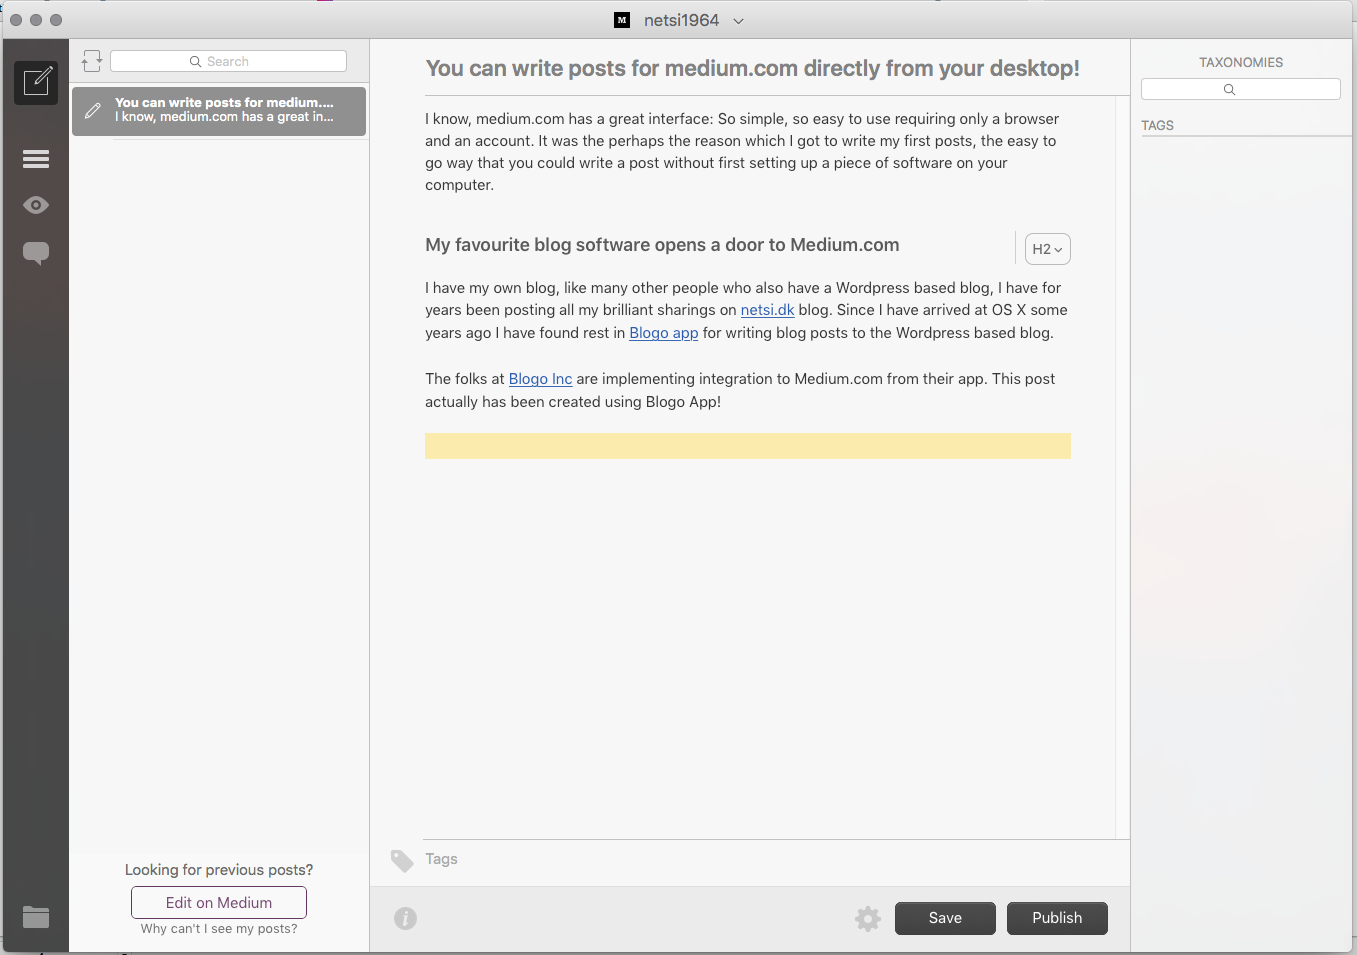The height and width of the screenshot is (955, 1357).
Task: Click the folder icon in the sidebar
Action: pos(36,916)
